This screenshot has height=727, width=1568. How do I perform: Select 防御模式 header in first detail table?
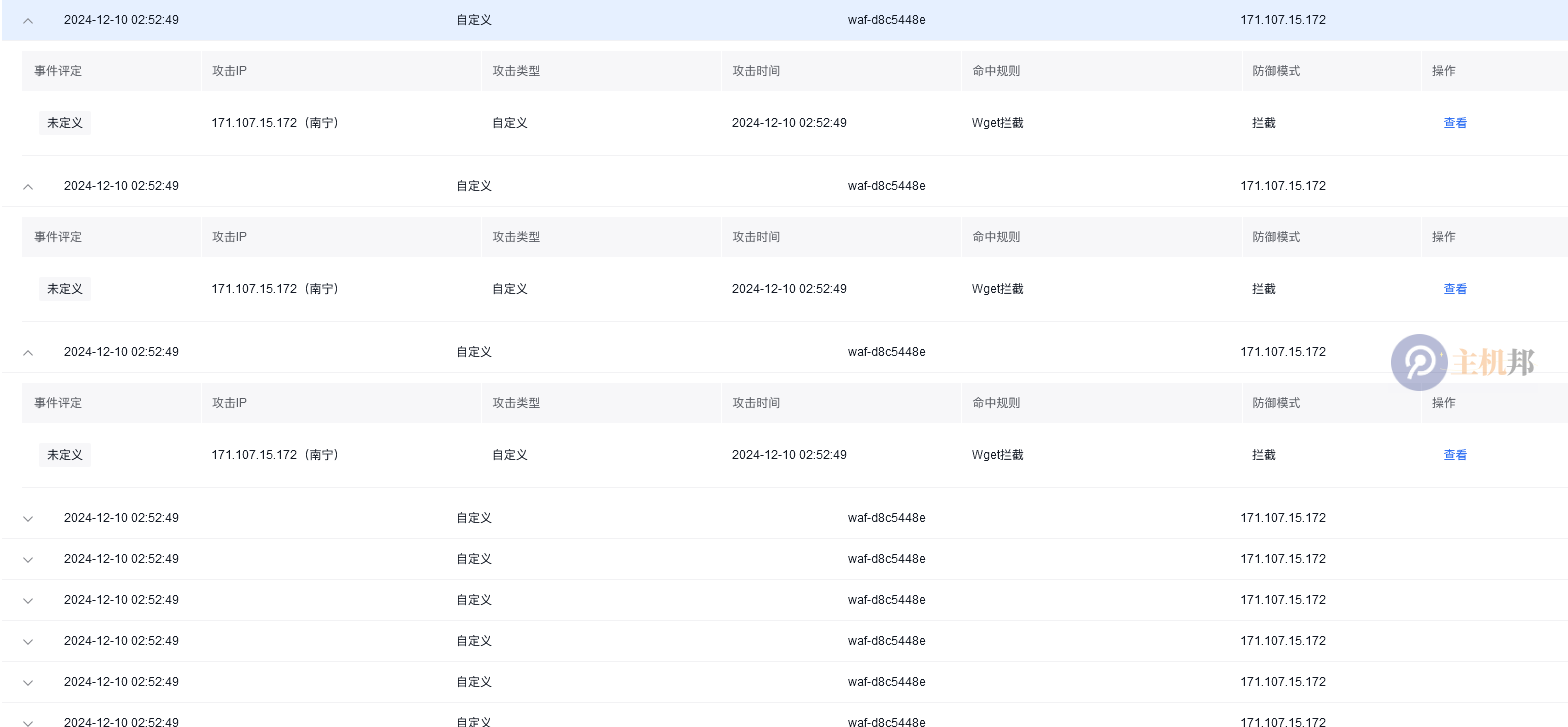click(x=1276, y=71)
